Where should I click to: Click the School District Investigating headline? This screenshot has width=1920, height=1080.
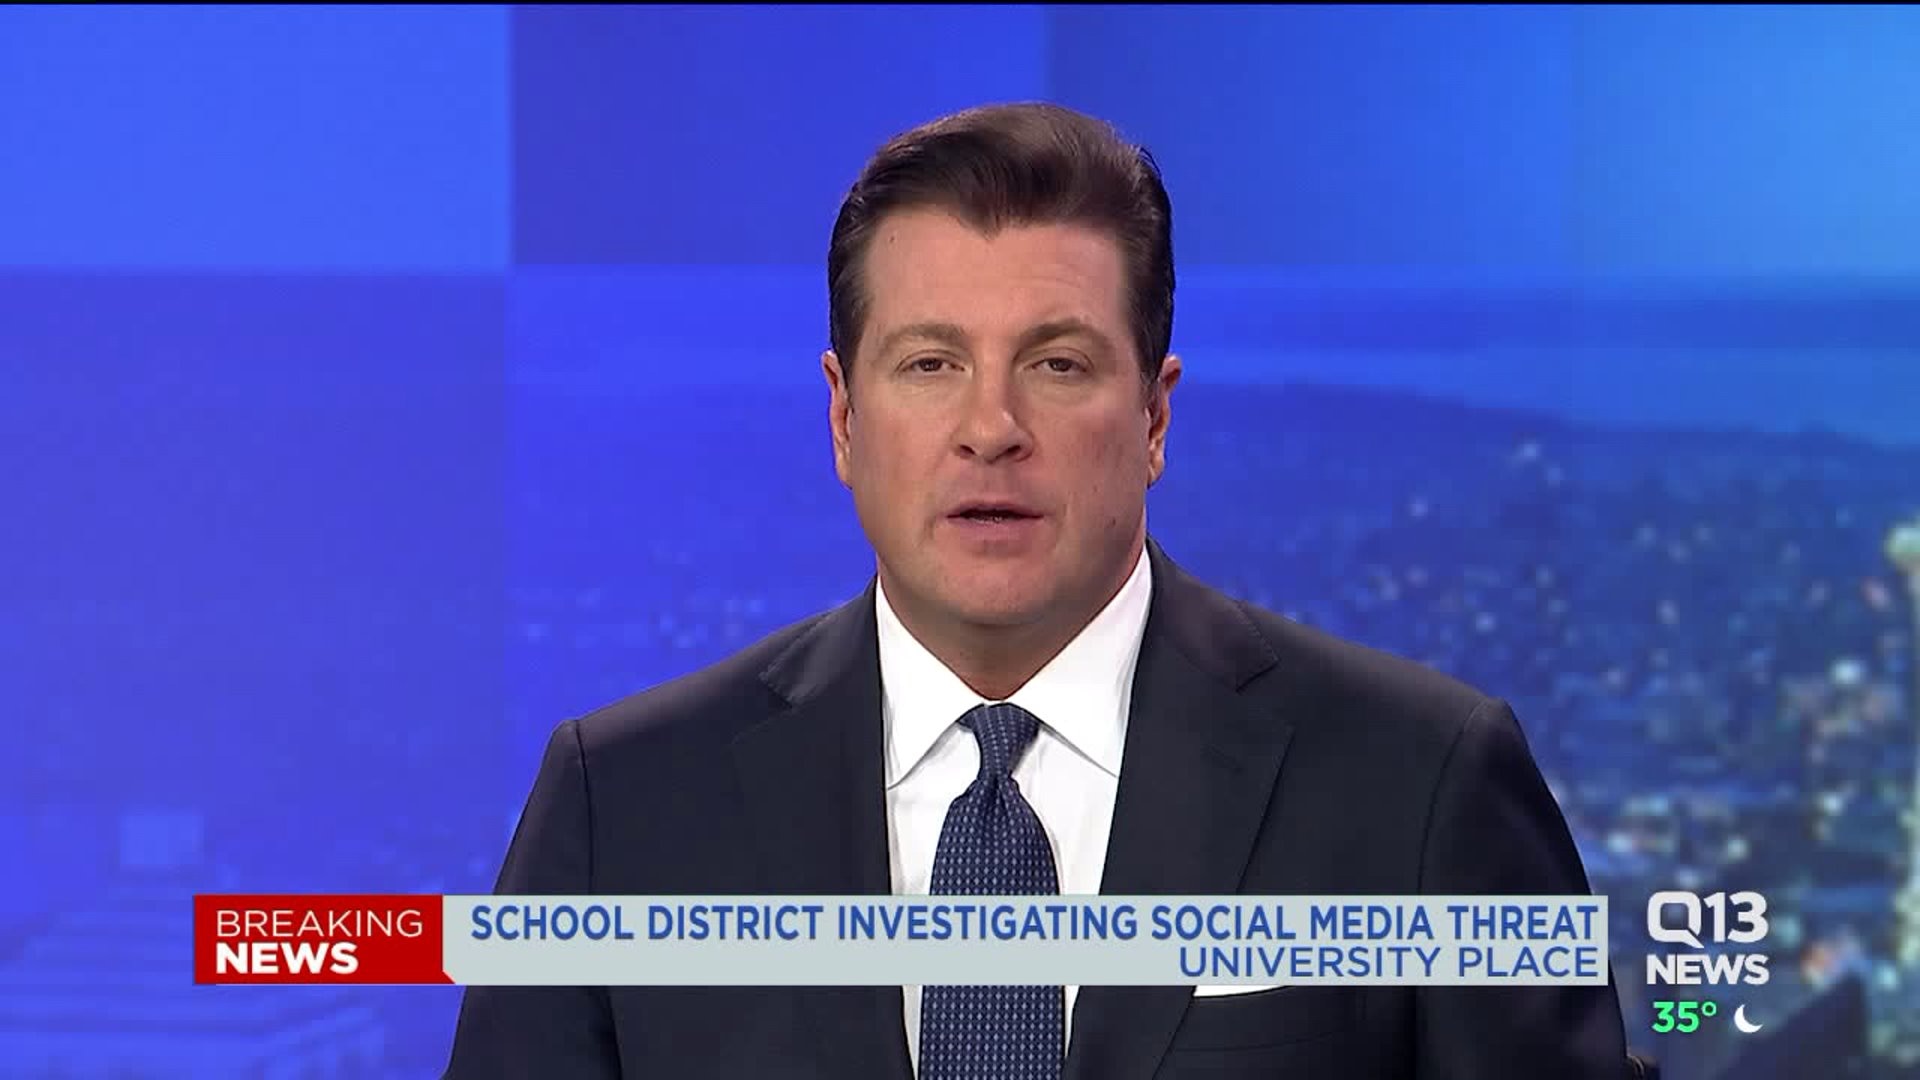[x=1033, y=921]
